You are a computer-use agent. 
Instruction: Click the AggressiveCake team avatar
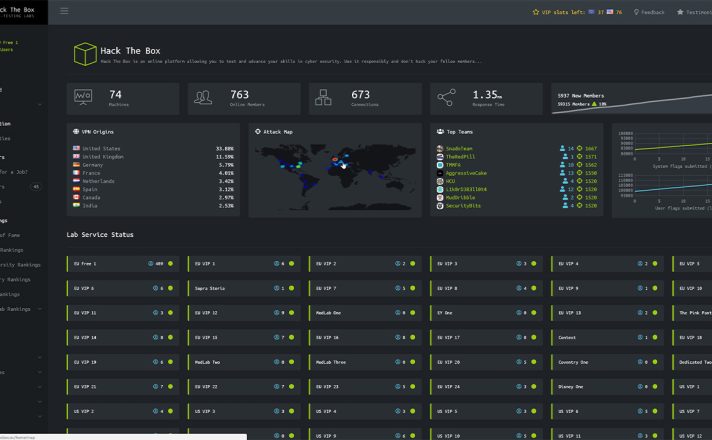coord(440,173)
